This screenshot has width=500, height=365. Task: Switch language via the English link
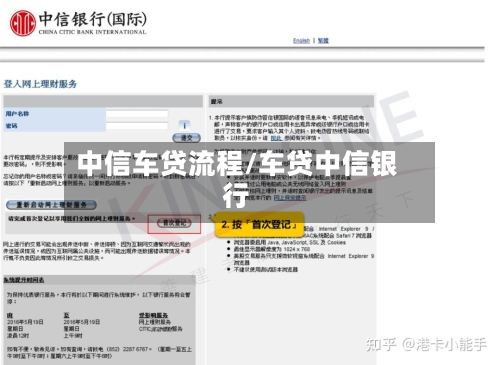pos(301,41)
